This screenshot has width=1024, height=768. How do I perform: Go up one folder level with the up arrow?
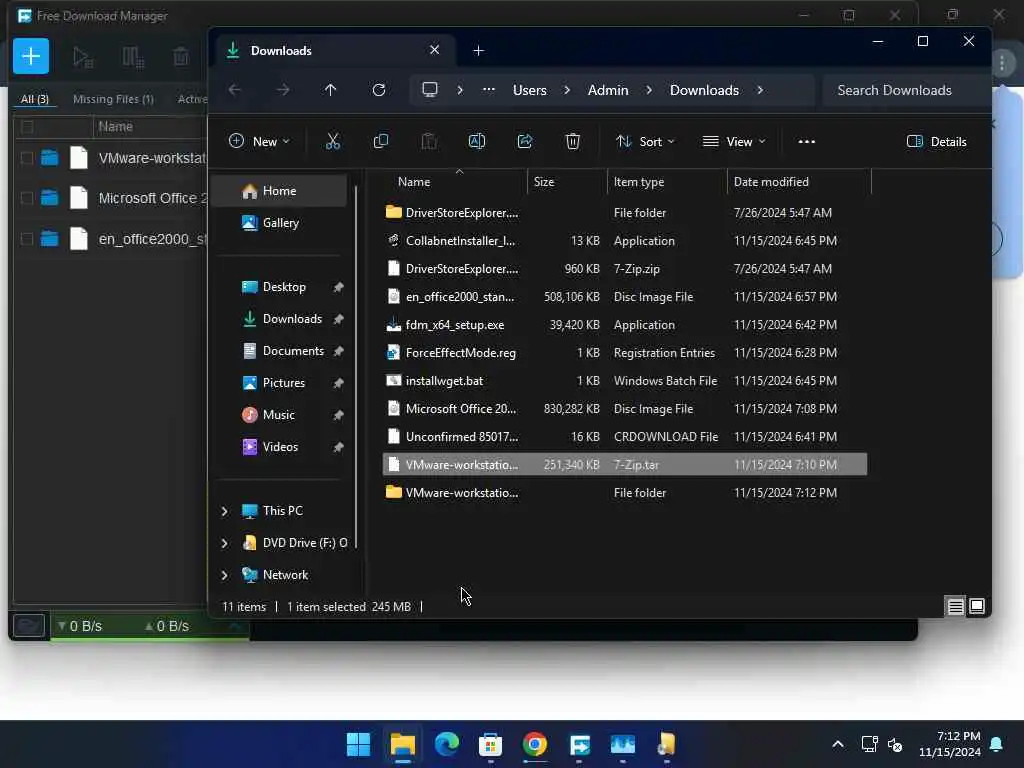coord(330,89)
